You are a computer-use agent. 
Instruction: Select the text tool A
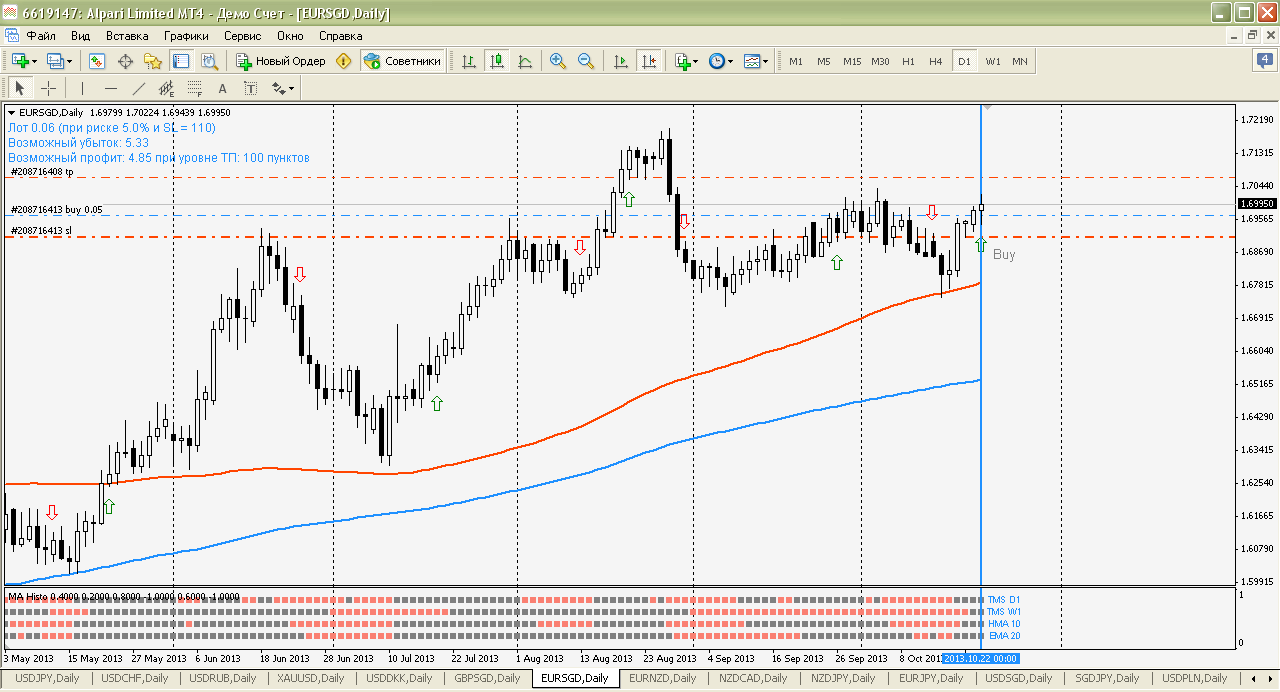(x=222, y=88)
